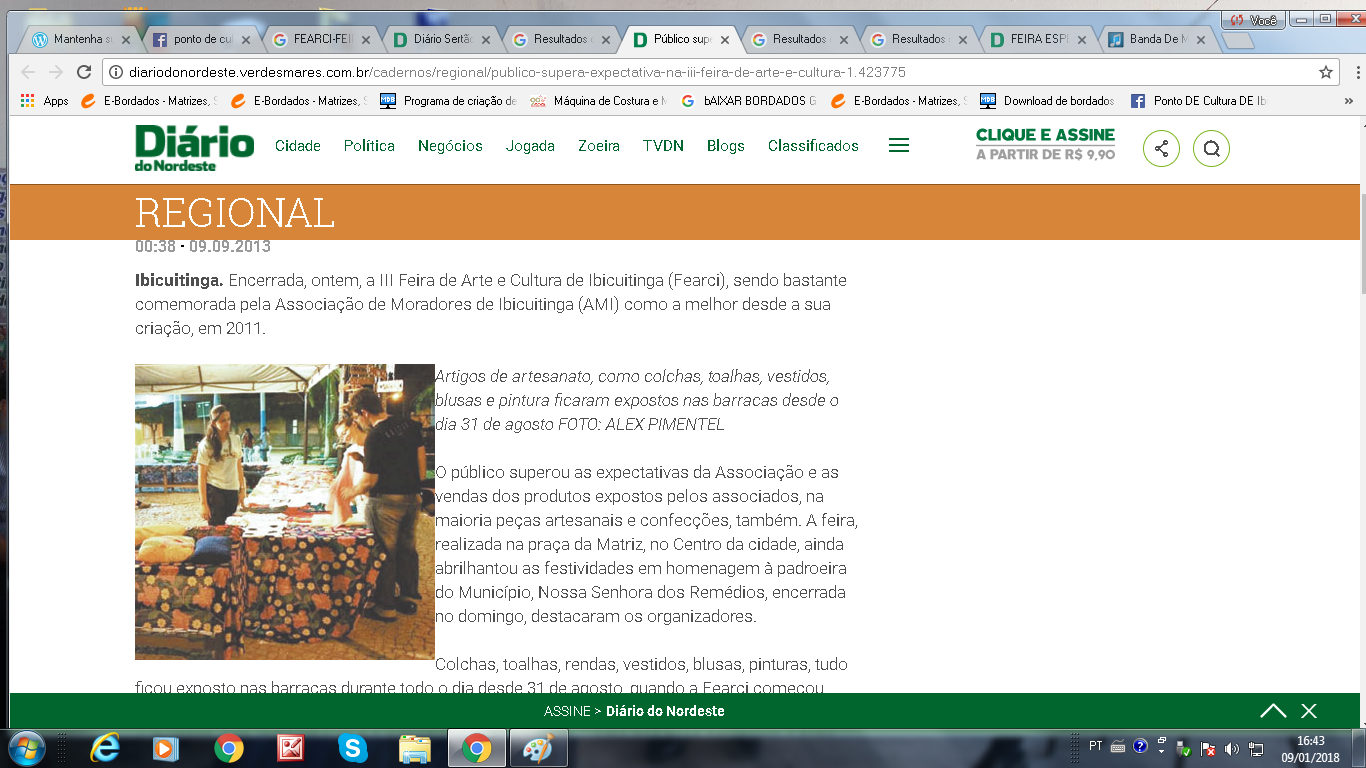Click the share icon in the site header
The height and width of the screenshot is (768, 1366).
click(1161, 149)
